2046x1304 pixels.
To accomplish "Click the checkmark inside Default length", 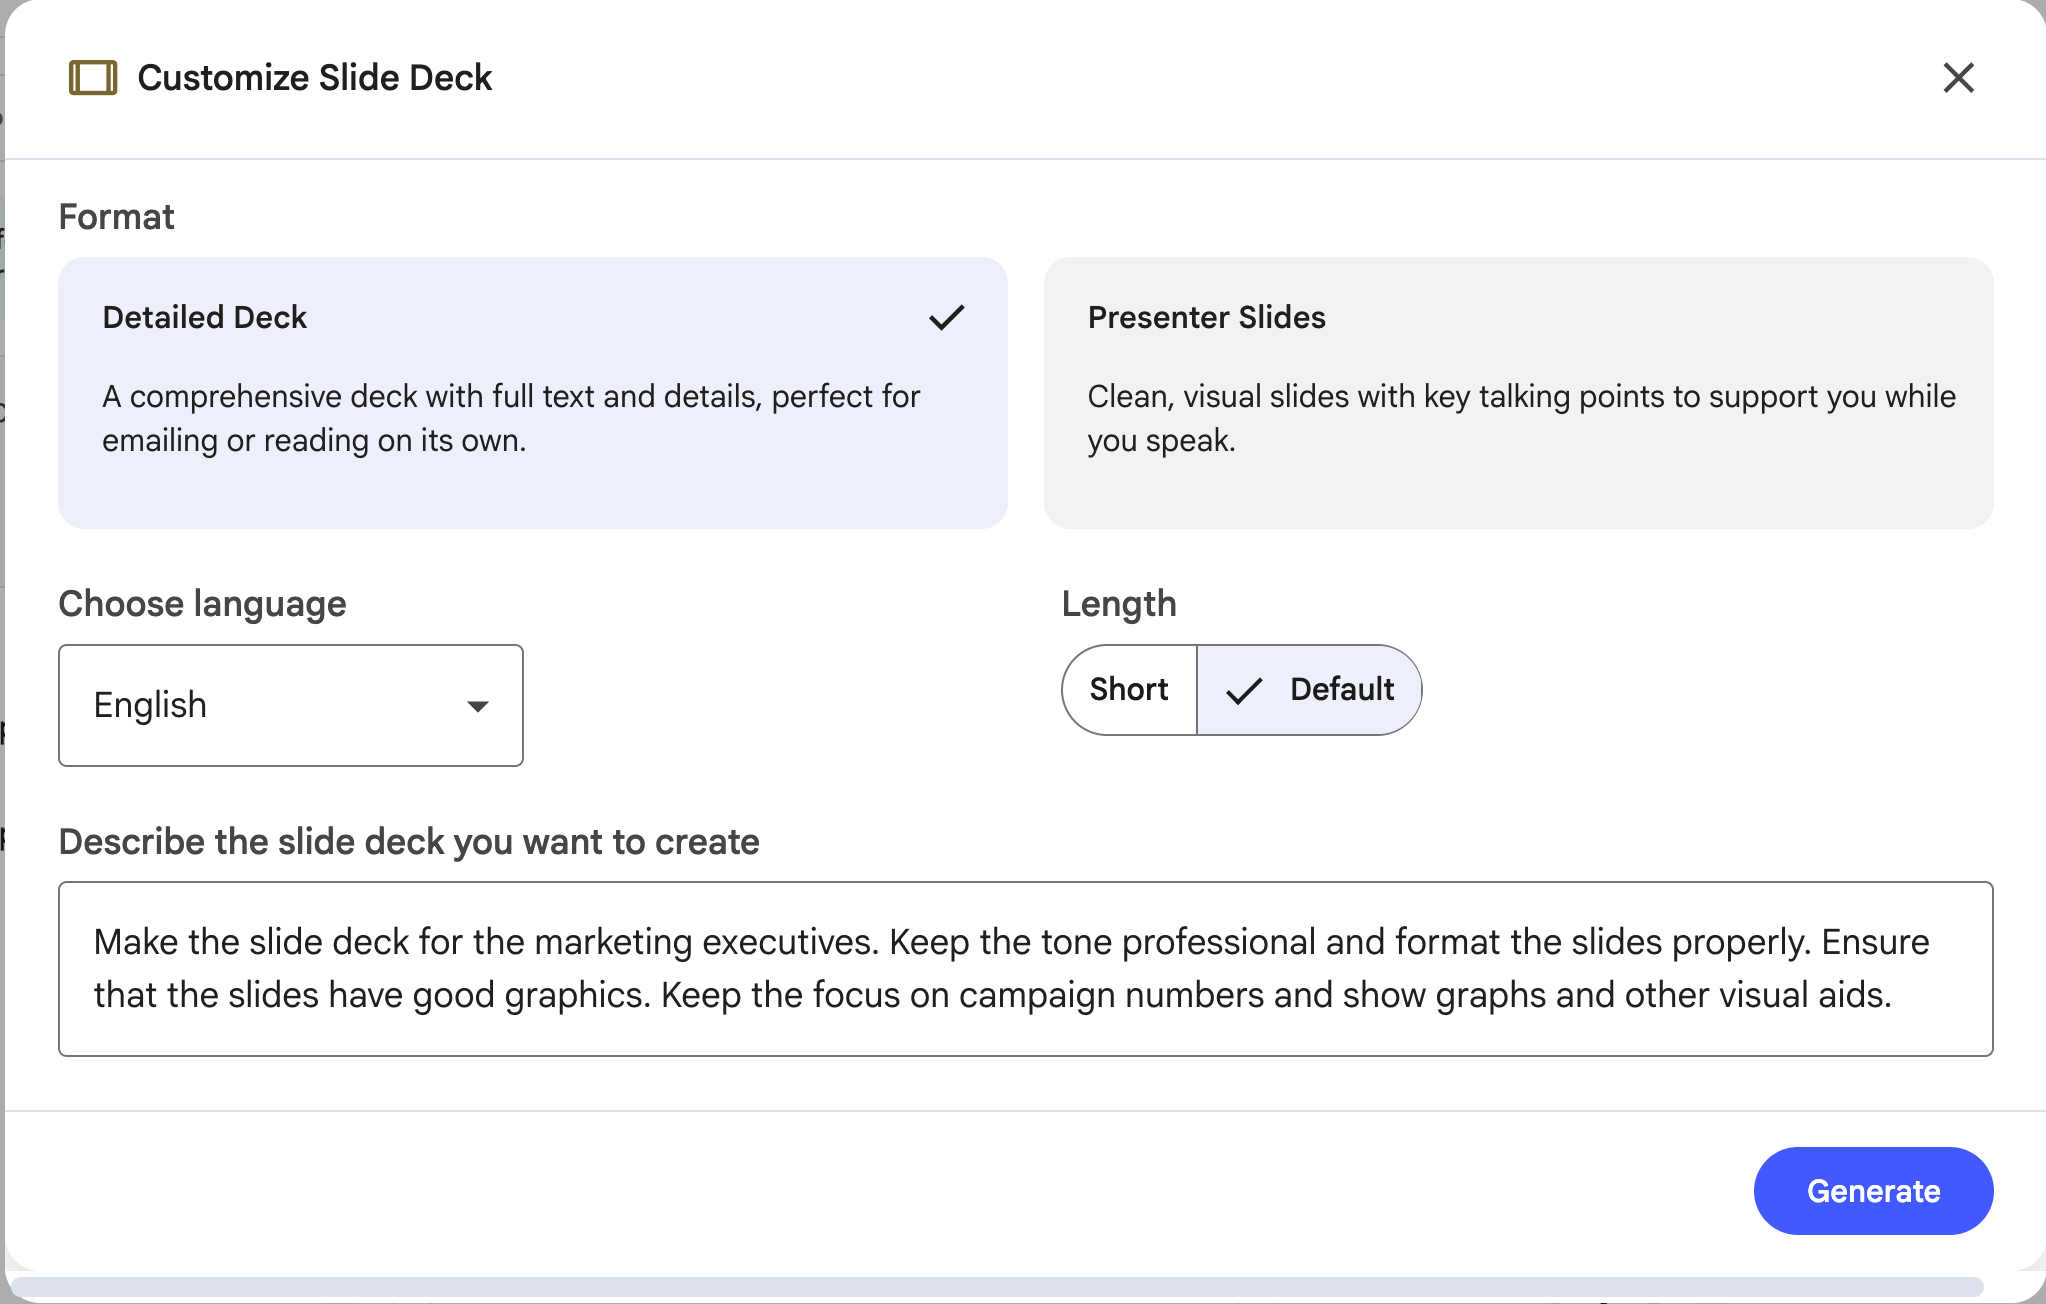I will pyautogui.click(x=1244, y=691).
